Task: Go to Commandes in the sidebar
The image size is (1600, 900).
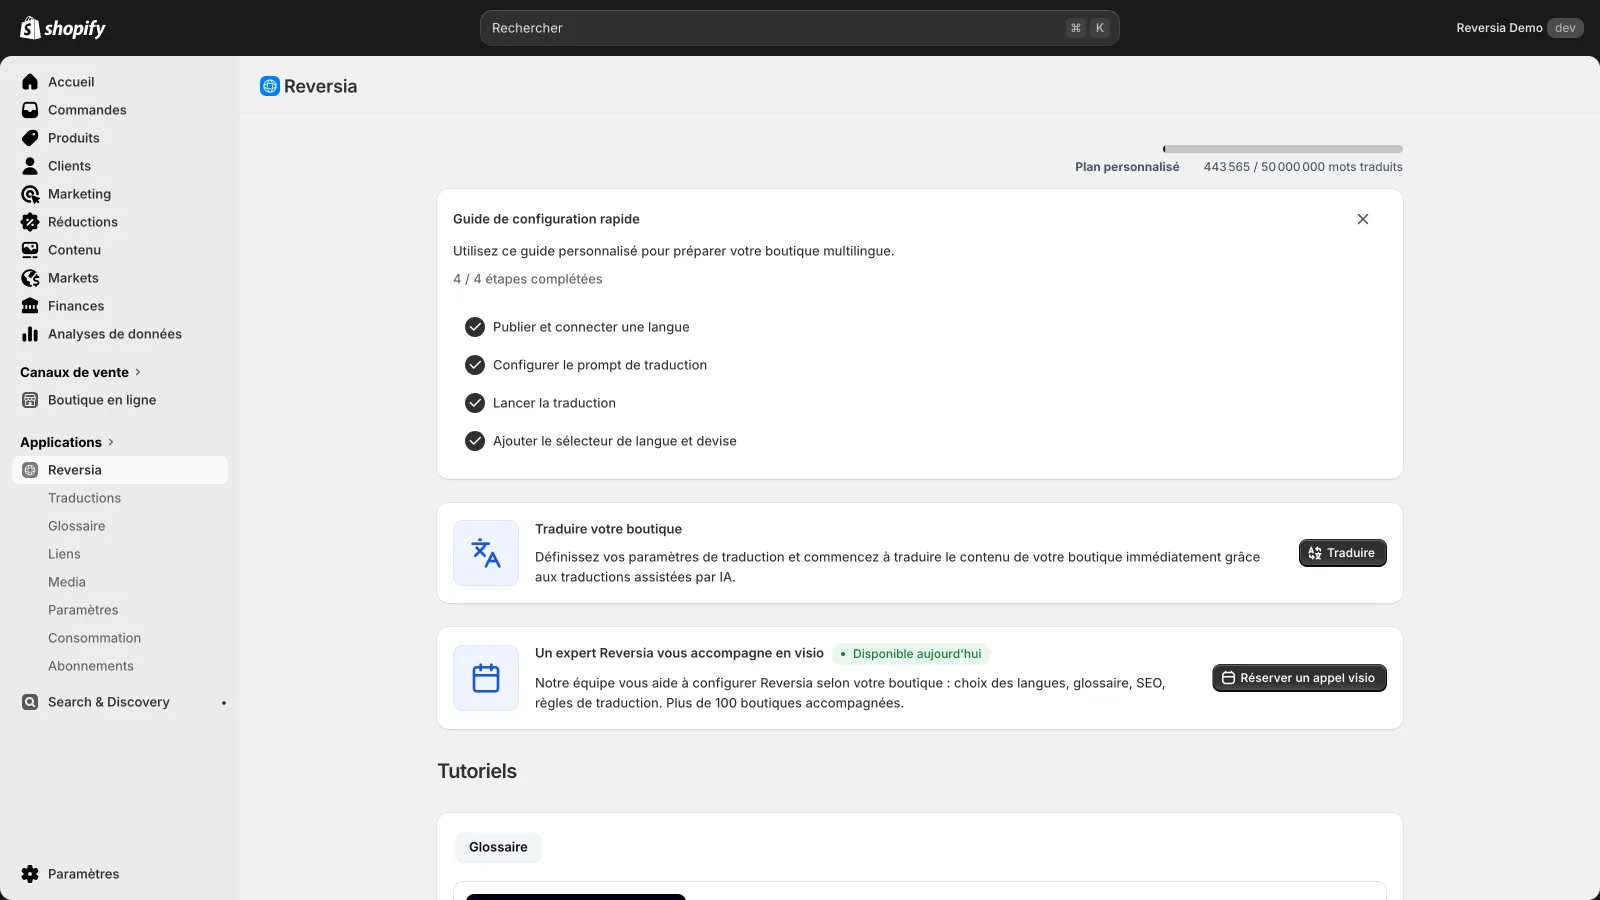Action: click(x=120, y=110)
